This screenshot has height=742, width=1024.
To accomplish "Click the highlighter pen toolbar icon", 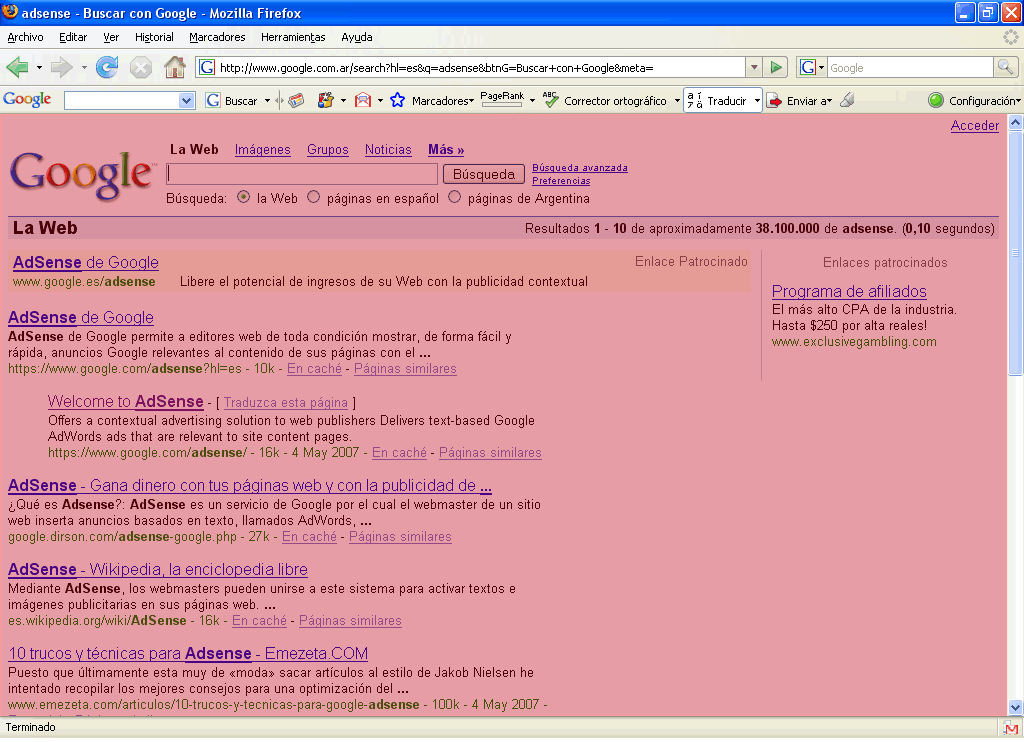I will click(847, 100).
